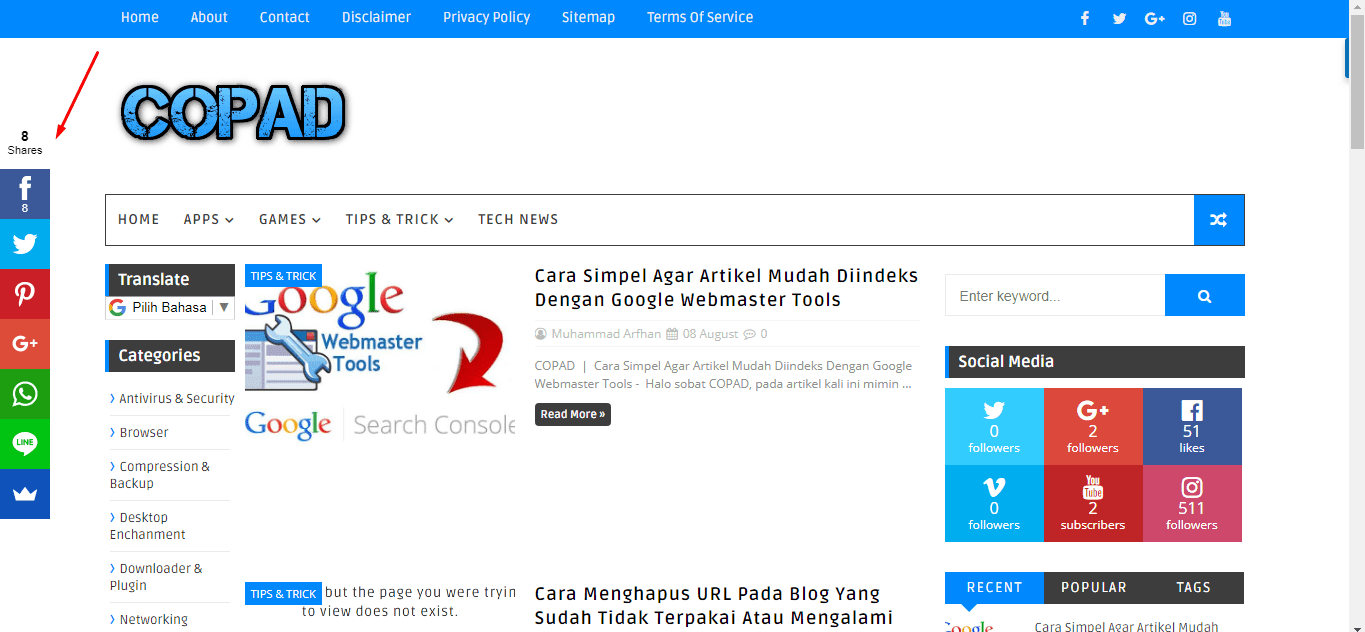The width and height of the screenshot is (1365, 632).
Task: Open Facebook likes tile in Social Media
Action: click(x=1192, y=426)
